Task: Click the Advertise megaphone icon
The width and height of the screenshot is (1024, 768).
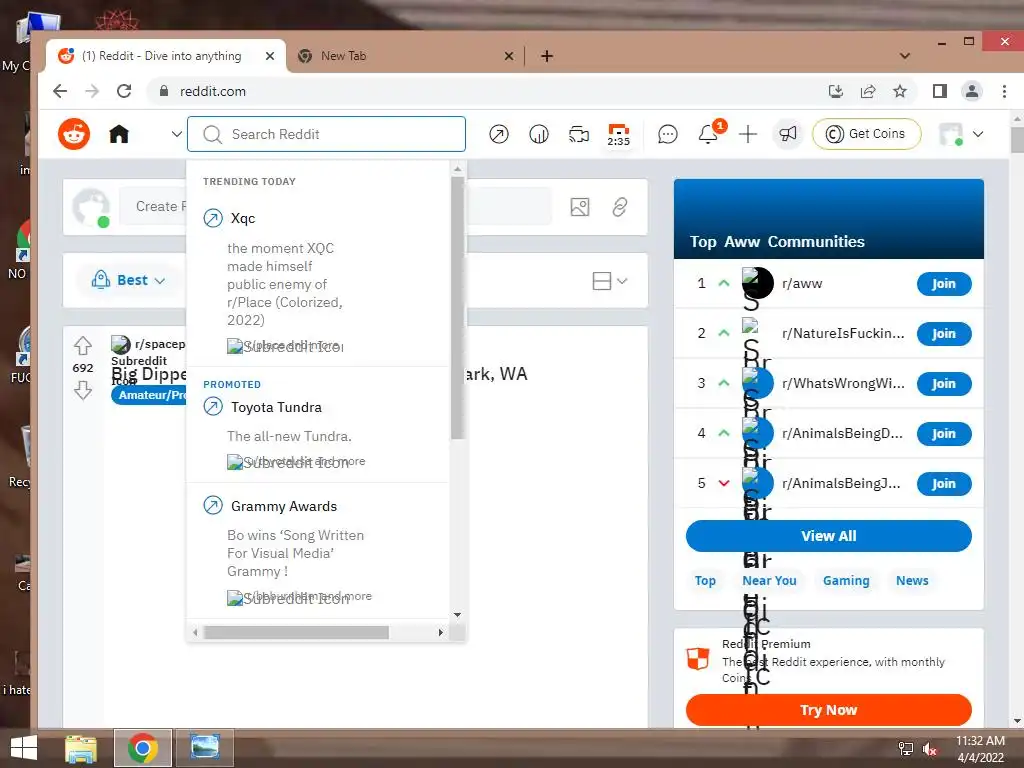Action: tap(788, 134)
